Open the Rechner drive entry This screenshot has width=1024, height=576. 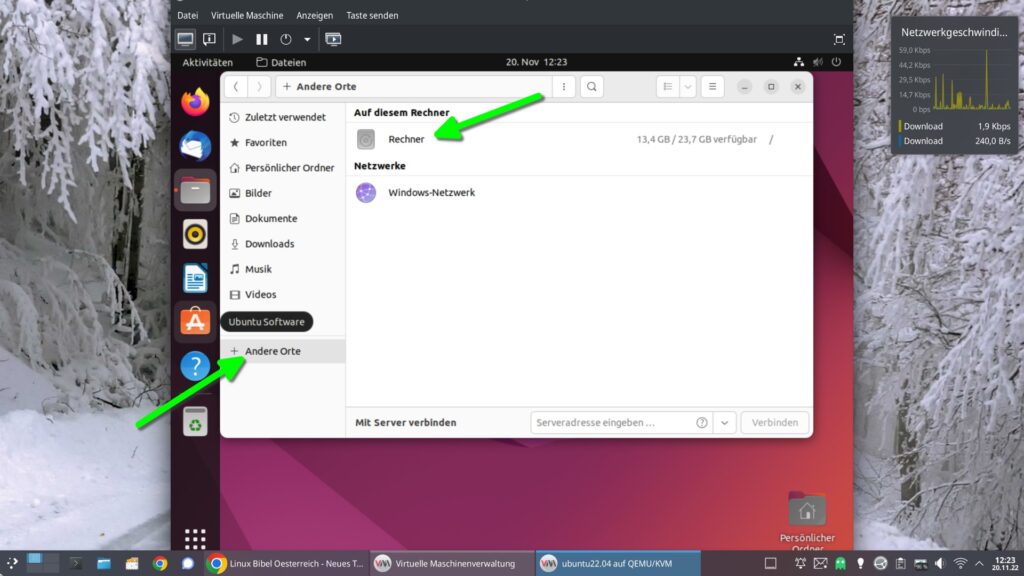pyautogui.click(x=406, y=139)
